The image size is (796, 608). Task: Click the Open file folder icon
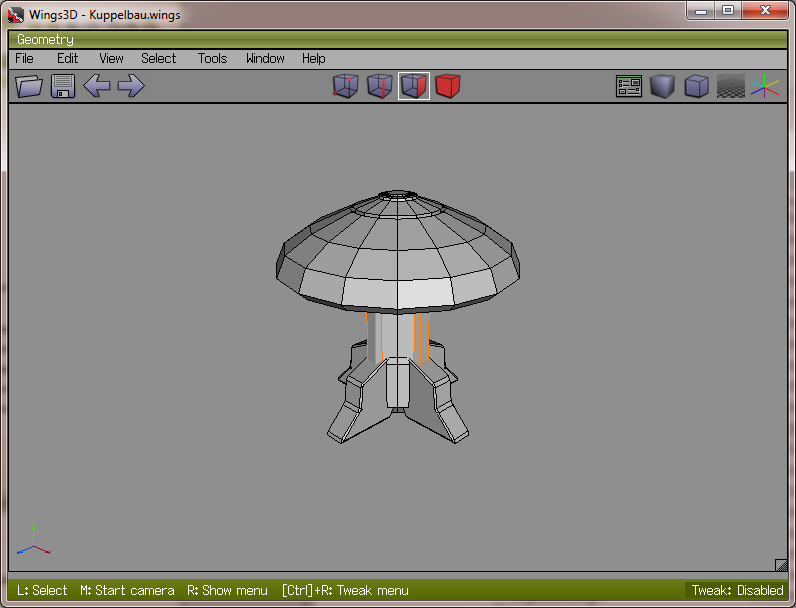pos(30,86)
